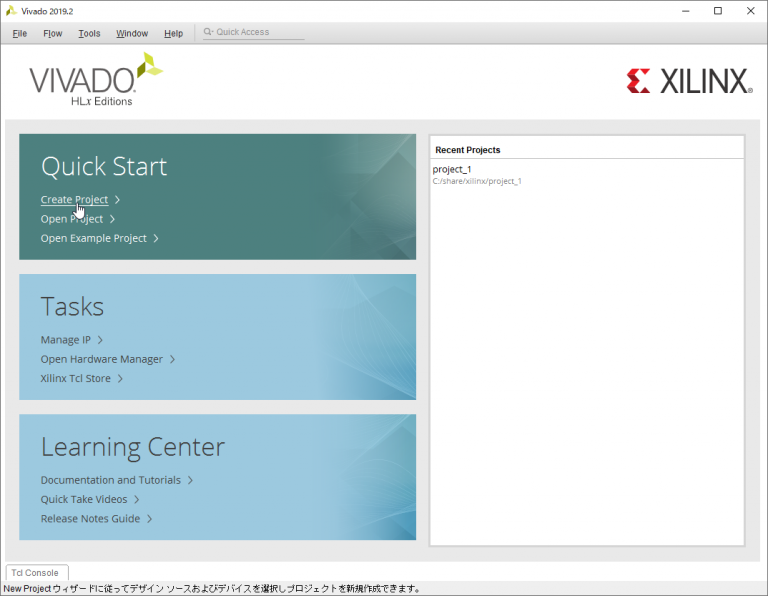Open the Flow menu
This screenshot has height=596, width=768.
click(52, 33)
